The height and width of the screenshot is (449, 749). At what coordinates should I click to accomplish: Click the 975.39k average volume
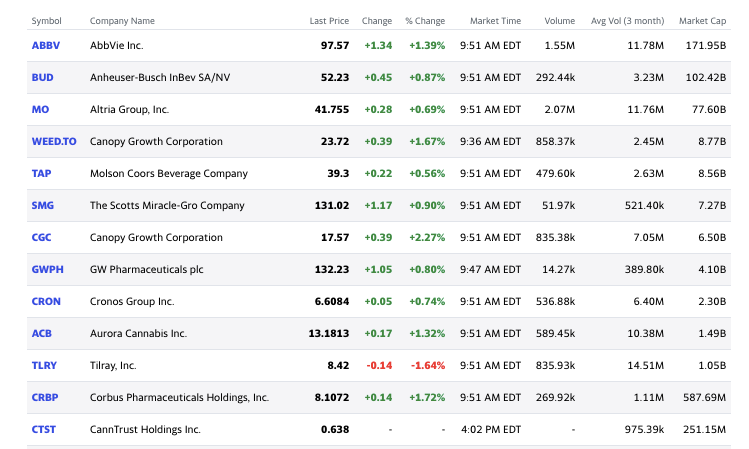pyautogui.click(x=644, y=429)
